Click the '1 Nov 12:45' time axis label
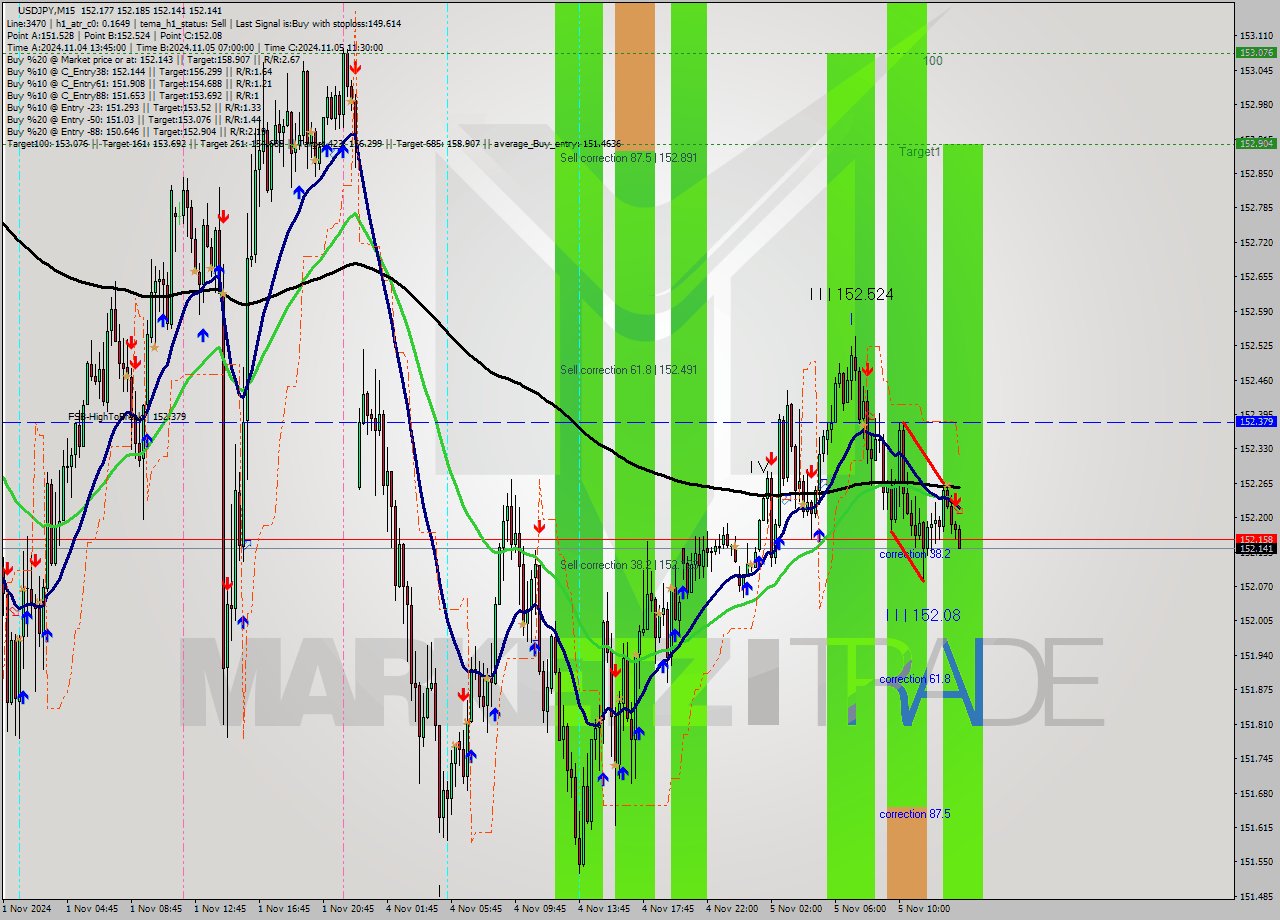This screenshot has width=1280, height=920. point(220,909)
